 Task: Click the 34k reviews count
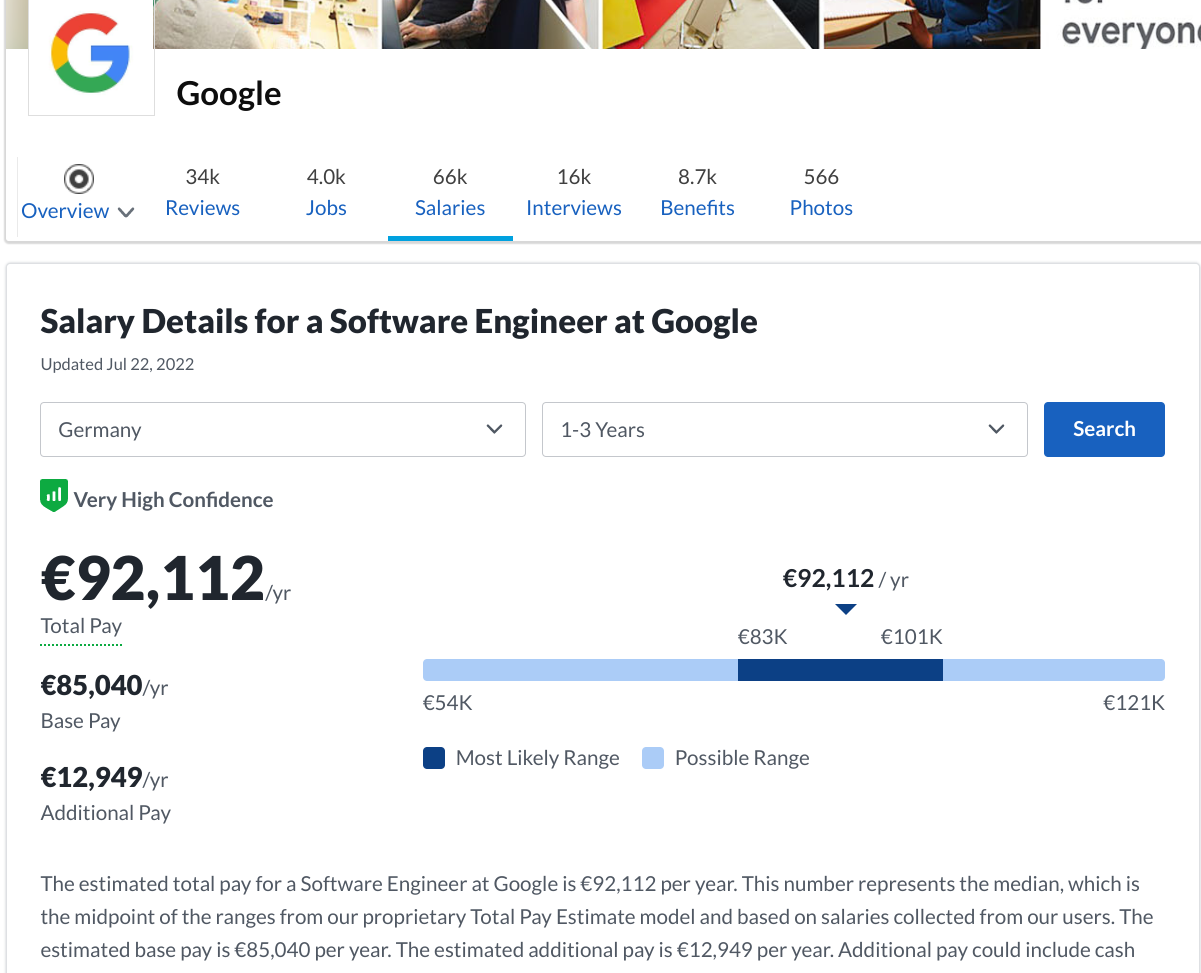tap(202, 177)
